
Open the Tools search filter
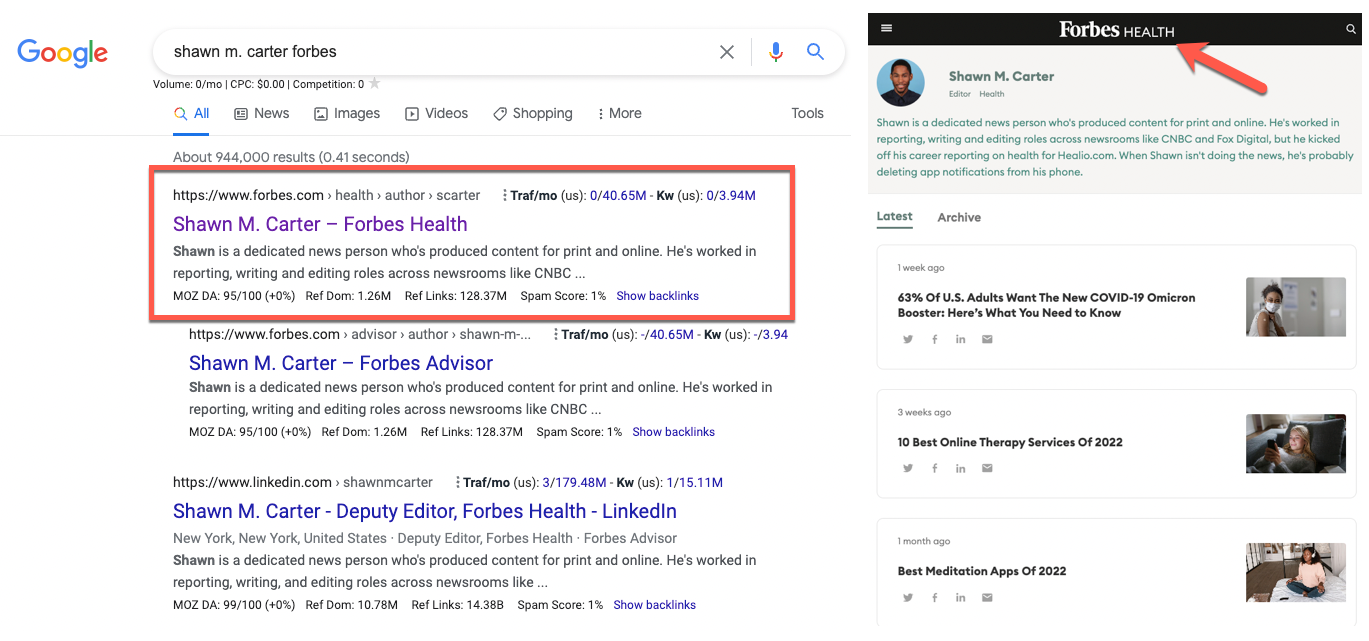[807, 114]
